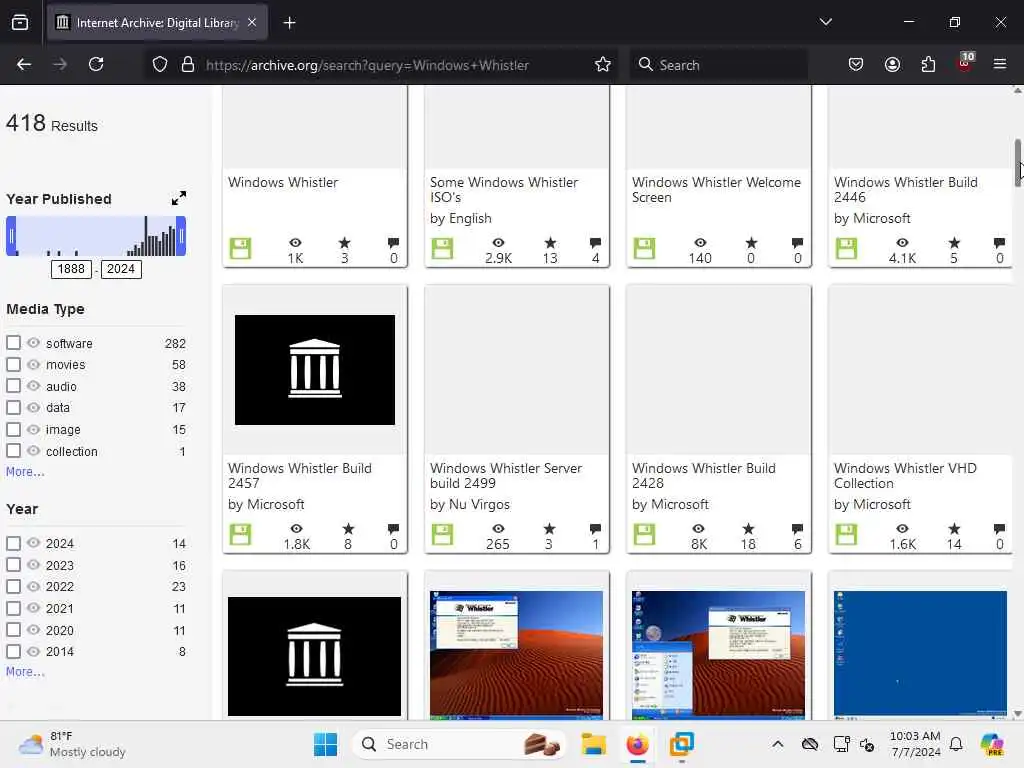Open the weather widget showing 81°F
The image size is (1024, 768).
72,744
